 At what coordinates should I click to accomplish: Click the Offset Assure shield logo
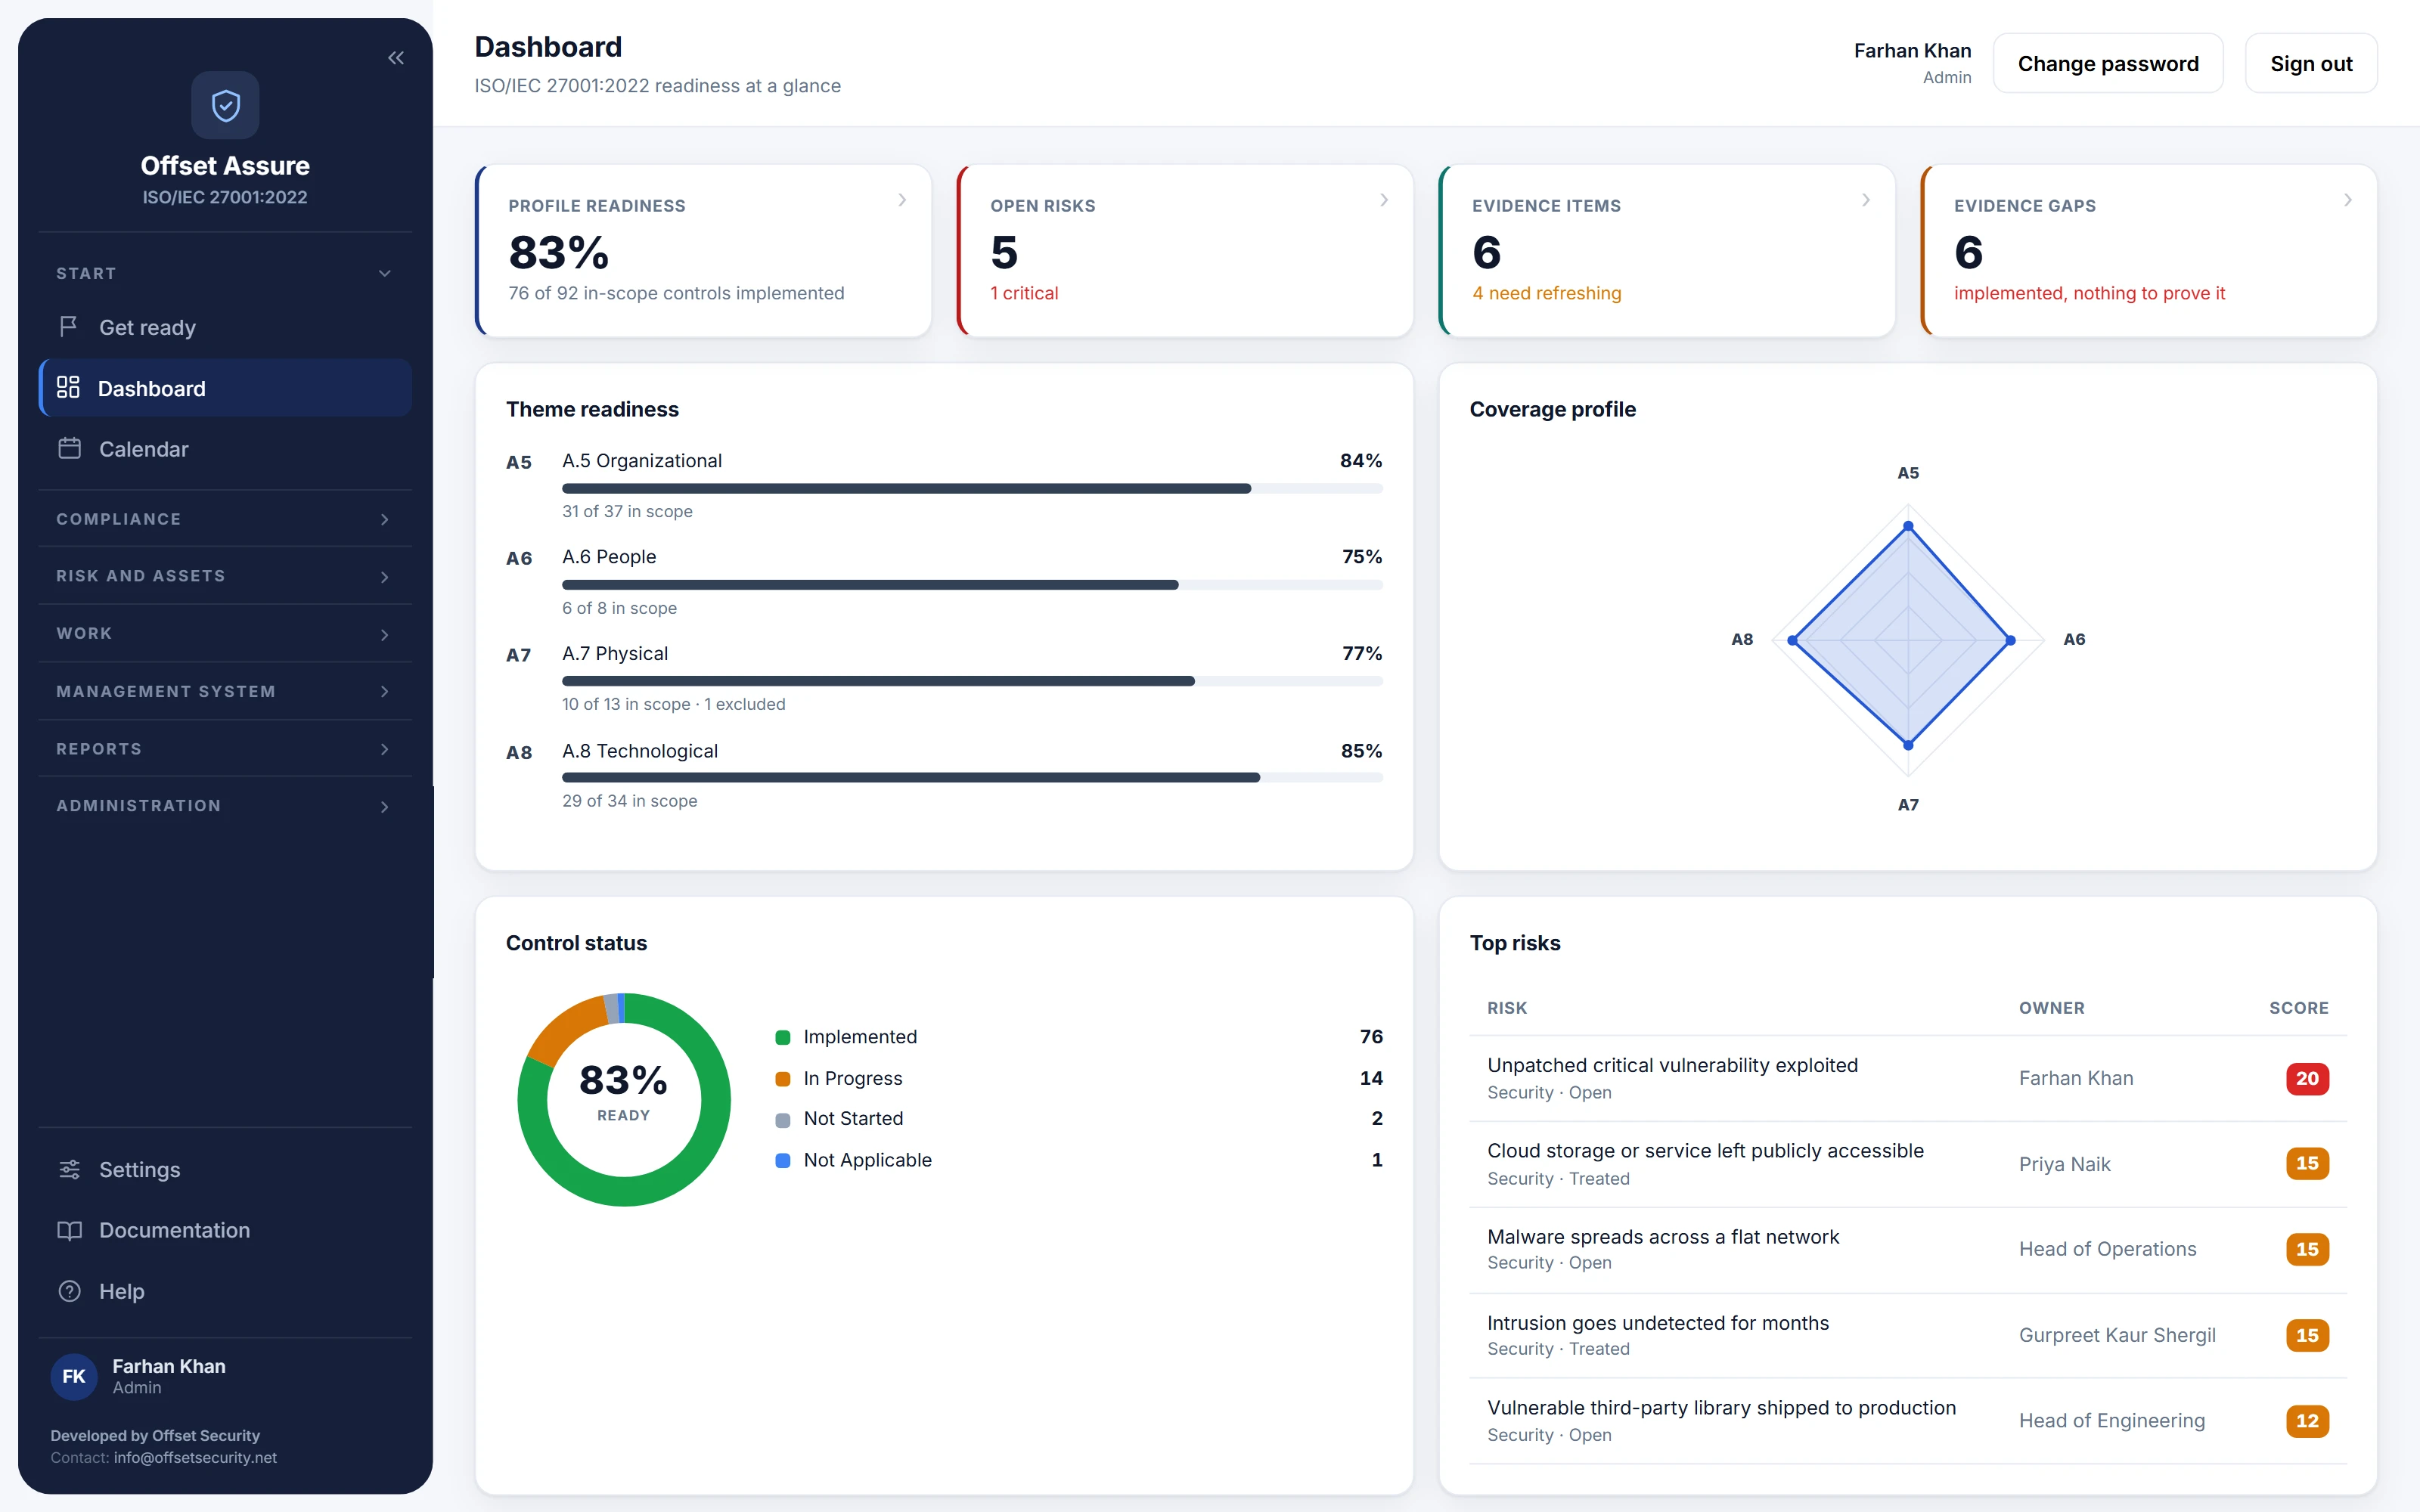click(225, 105)
